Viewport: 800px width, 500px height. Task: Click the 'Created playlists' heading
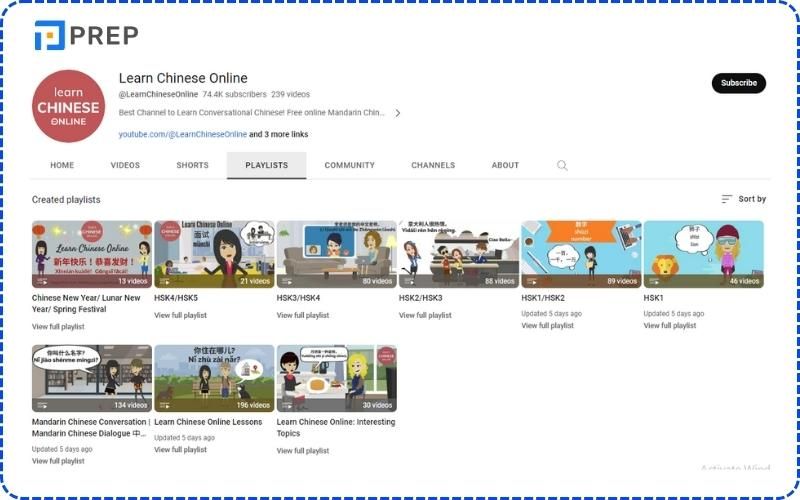pos(66,200)
